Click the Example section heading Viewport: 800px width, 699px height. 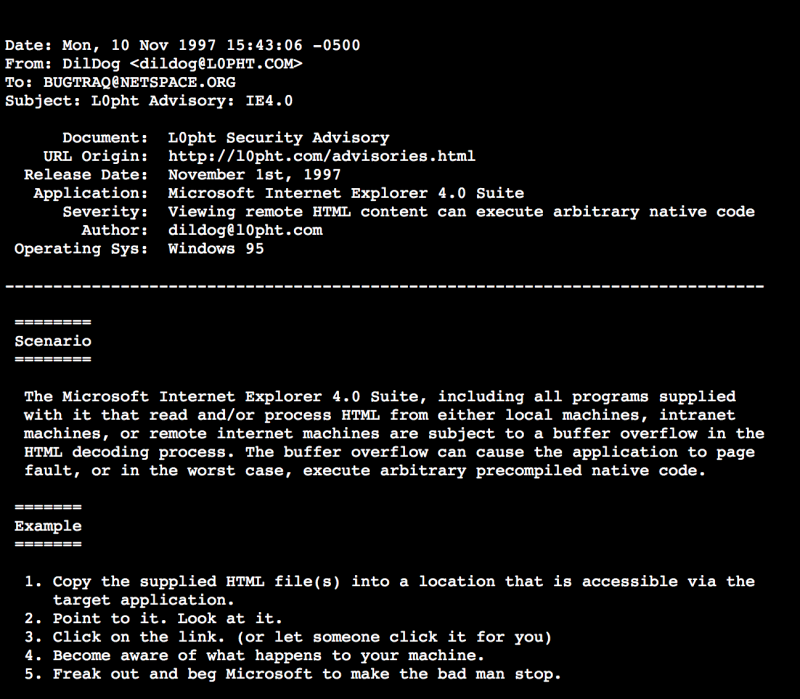tap(48, 526)
